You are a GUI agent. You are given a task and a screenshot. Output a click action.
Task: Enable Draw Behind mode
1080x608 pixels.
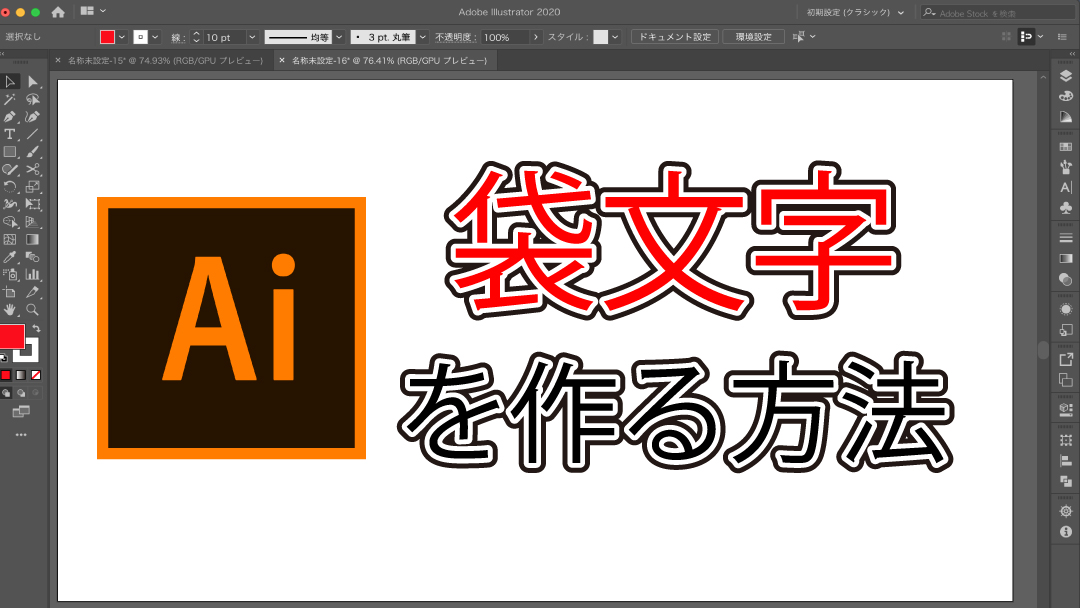coord(21,393)
